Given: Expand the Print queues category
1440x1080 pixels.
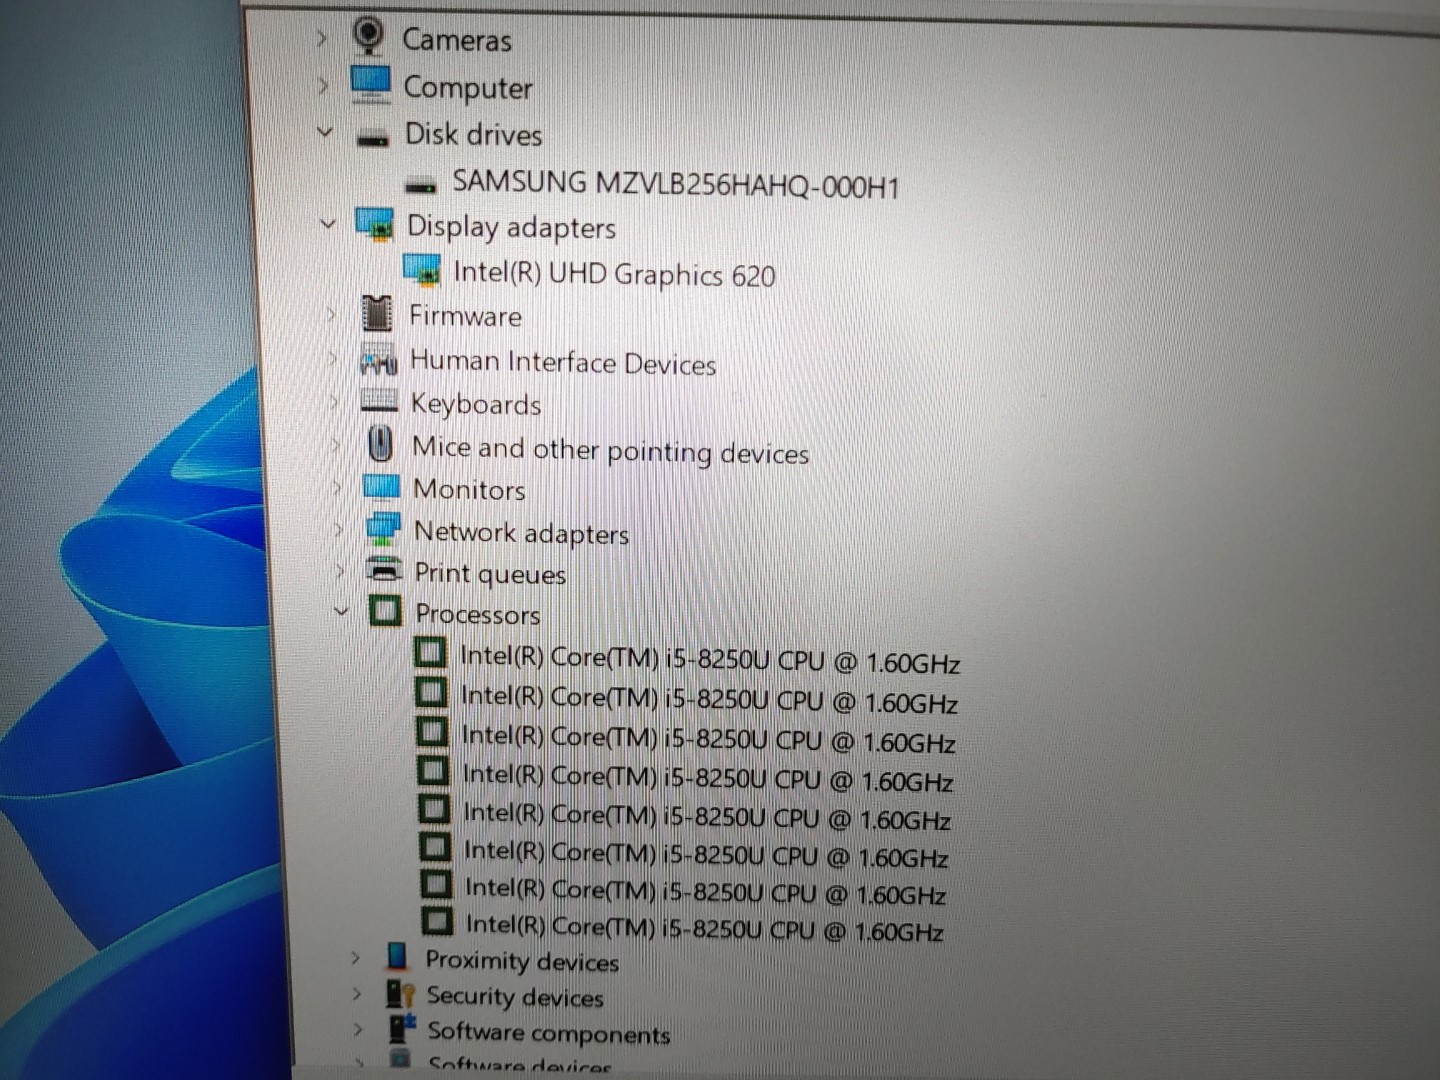Looking at the screenshot, I should [x=340, y=571].
